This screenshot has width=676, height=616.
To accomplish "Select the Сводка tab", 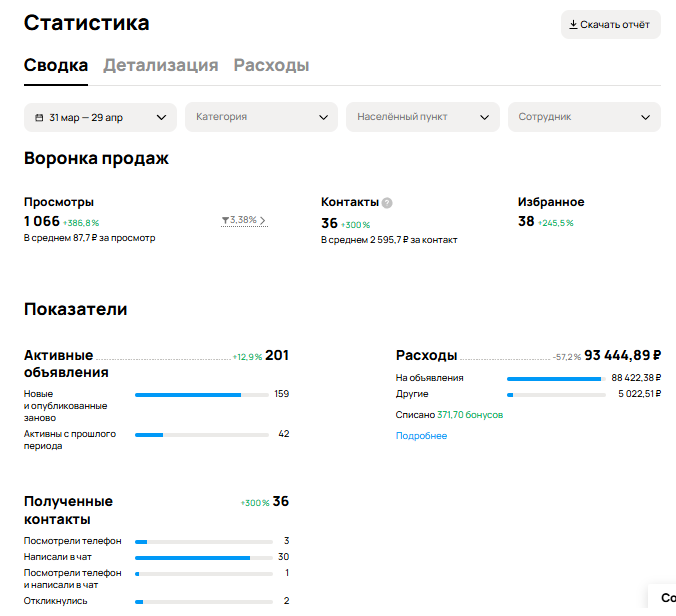I will click(56, 66).
